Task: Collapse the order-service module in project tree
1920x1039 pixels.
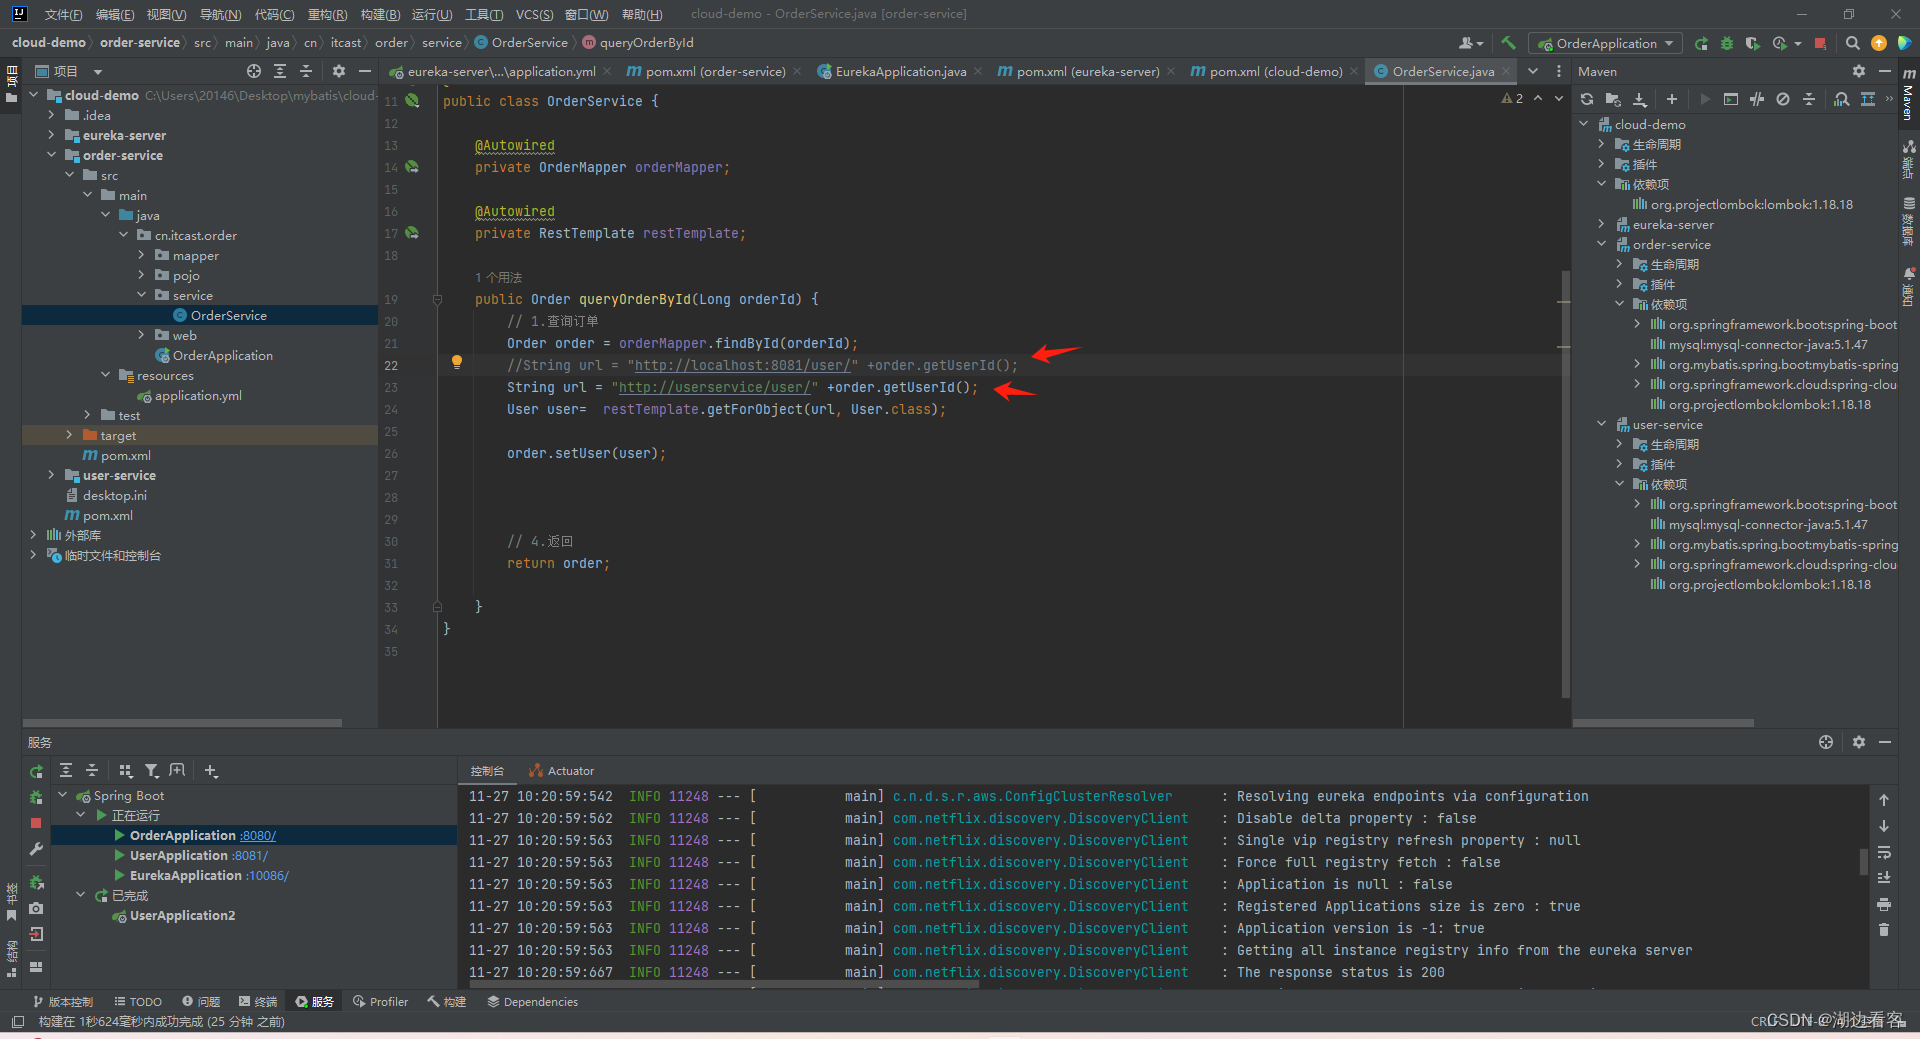Action: coord(52,155)
